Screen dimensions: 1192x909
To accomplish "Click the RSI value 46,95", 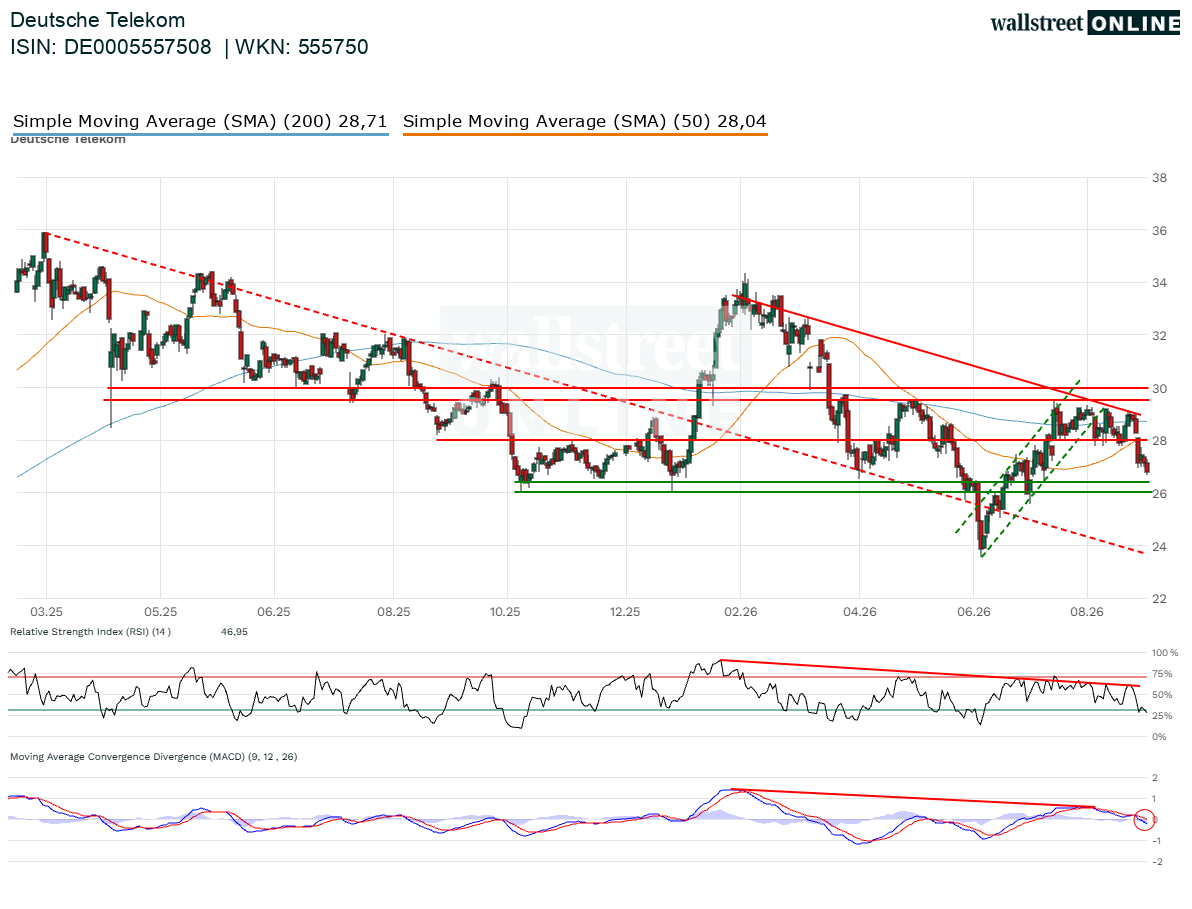I will (234, 632).
